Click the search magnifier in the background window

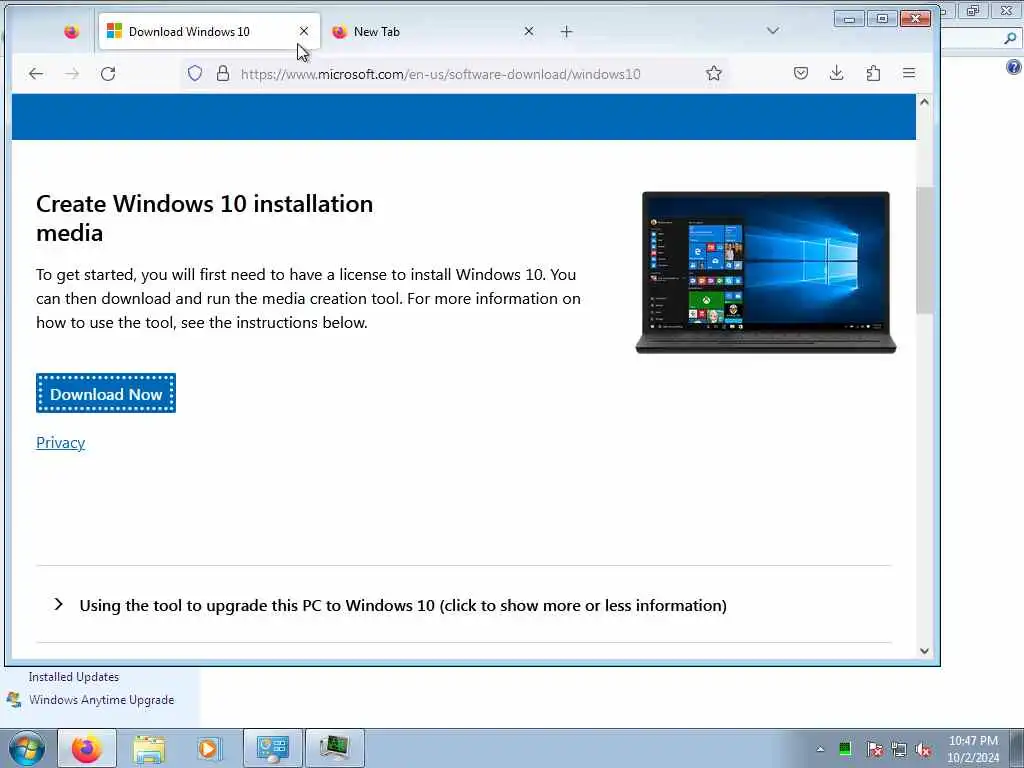pos(1010,39)
